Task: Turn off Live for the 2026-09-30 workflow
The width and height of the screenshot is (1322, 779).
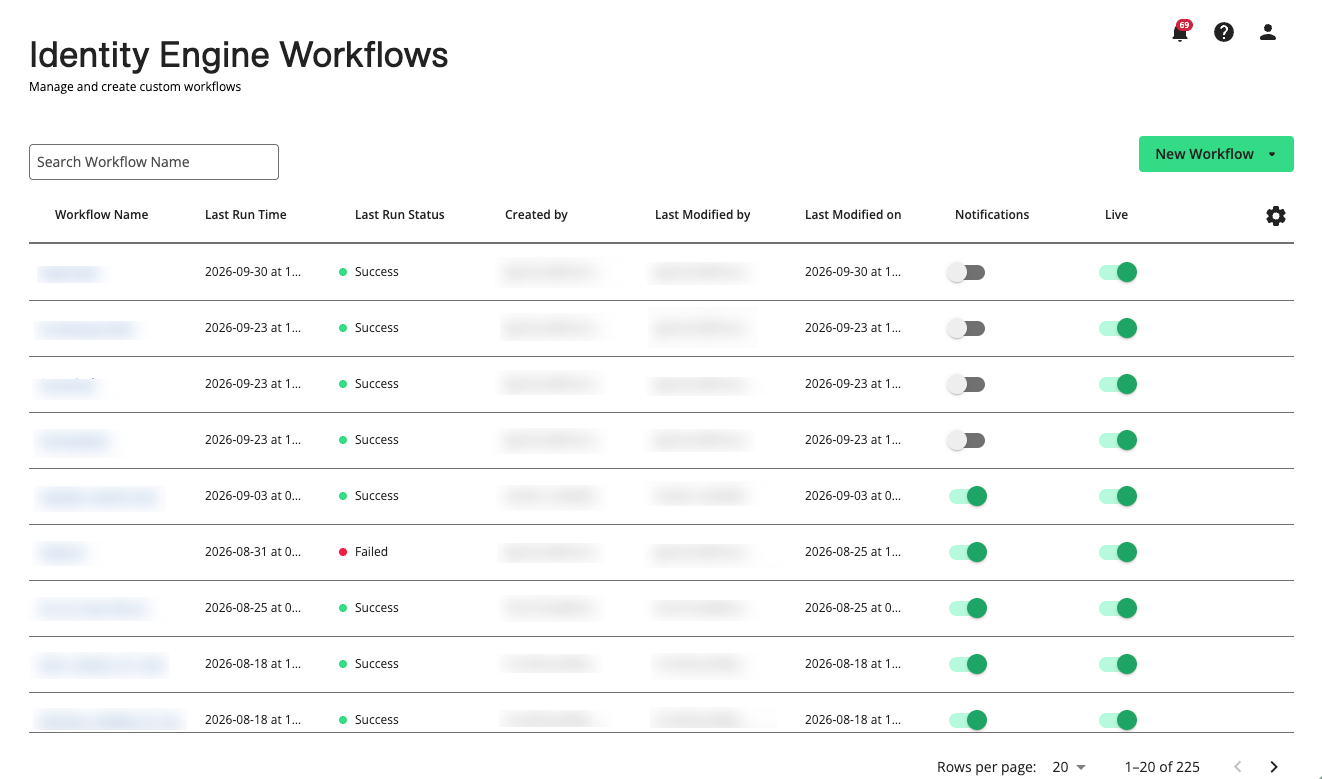Action: (x=1118, y=272)
